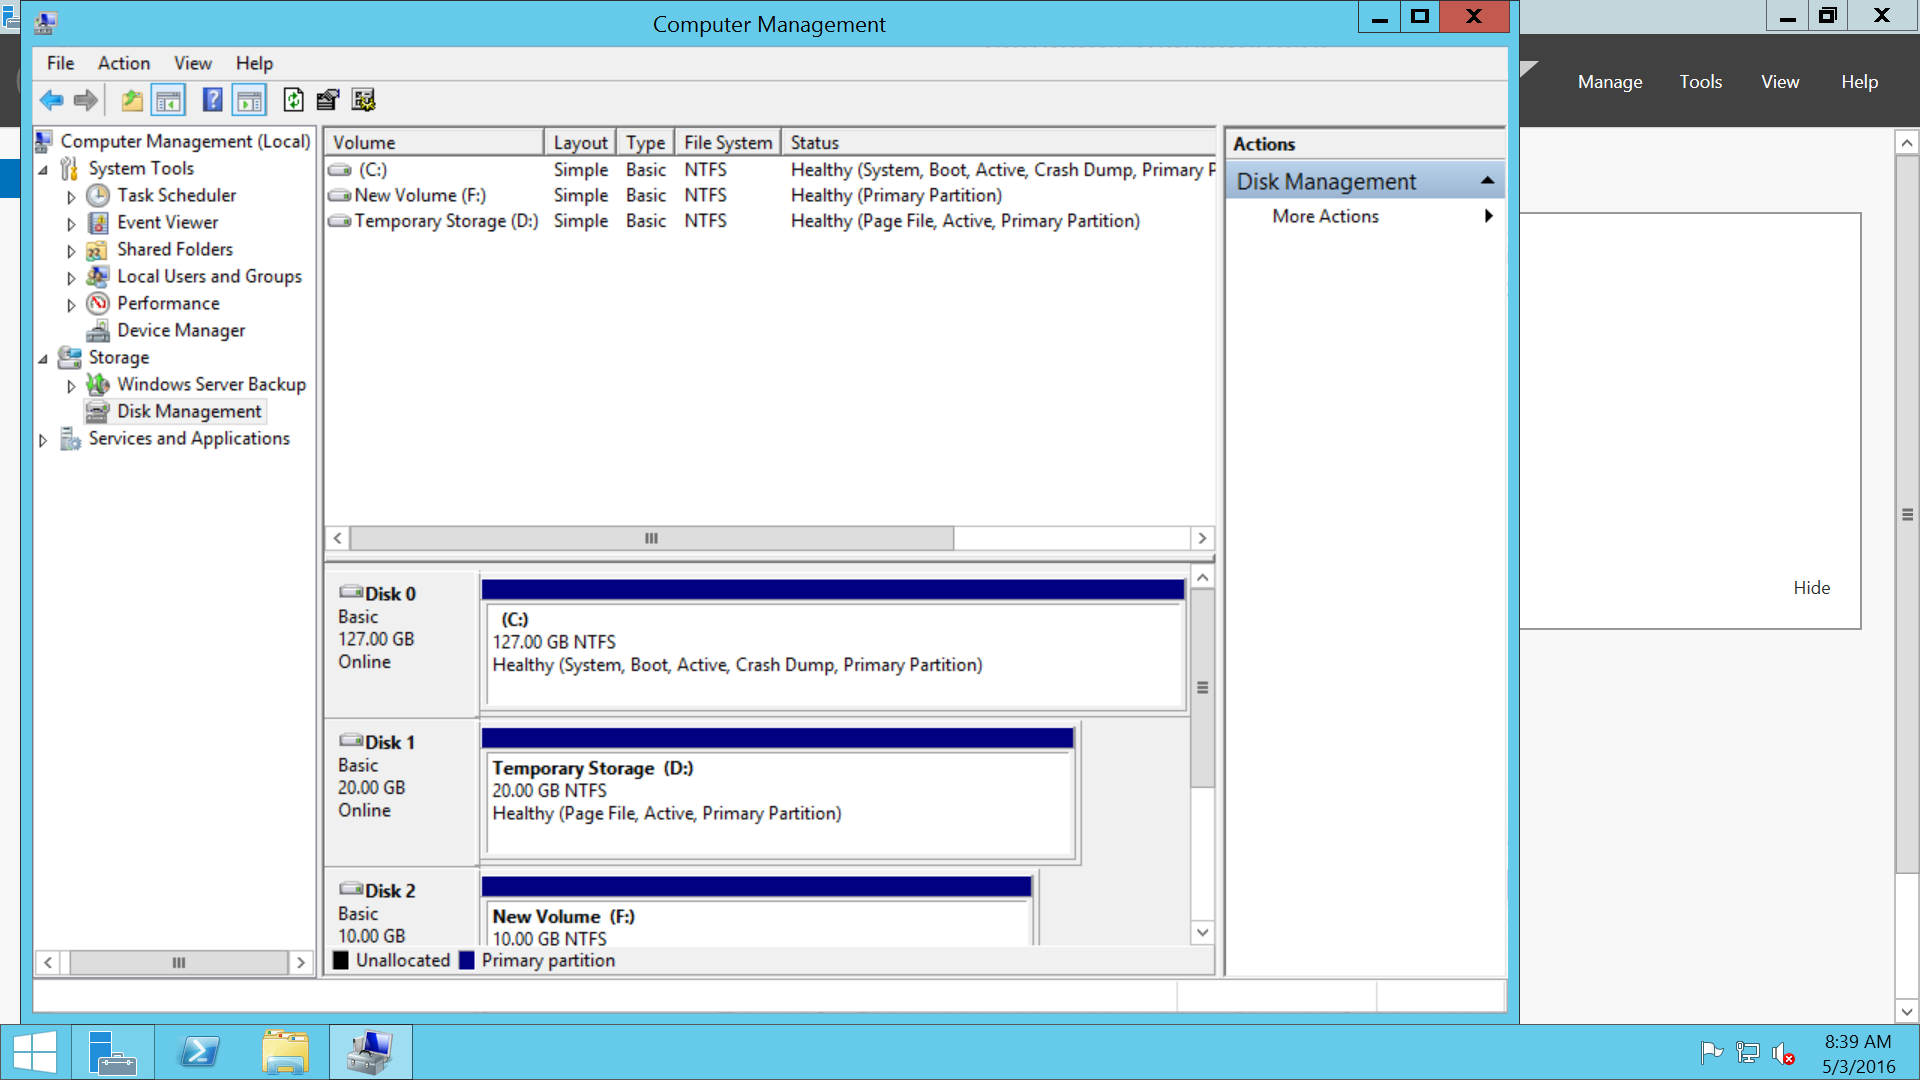1920x1080 pixels.
Task: Click the Event Viewer icon
Action: tap(98, 222)
